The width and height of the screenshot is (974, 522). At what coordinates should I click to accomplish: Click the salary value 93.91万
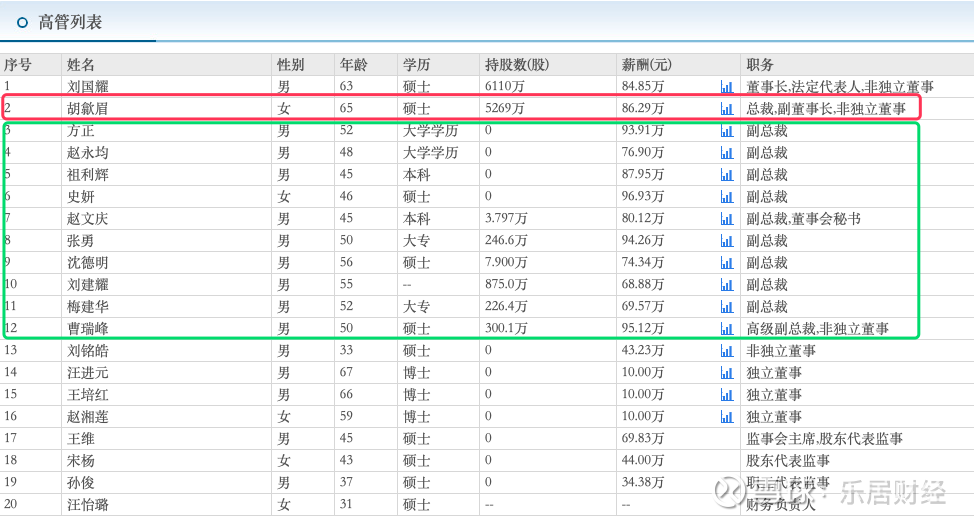pyautogui.click(x=643, y=131)
